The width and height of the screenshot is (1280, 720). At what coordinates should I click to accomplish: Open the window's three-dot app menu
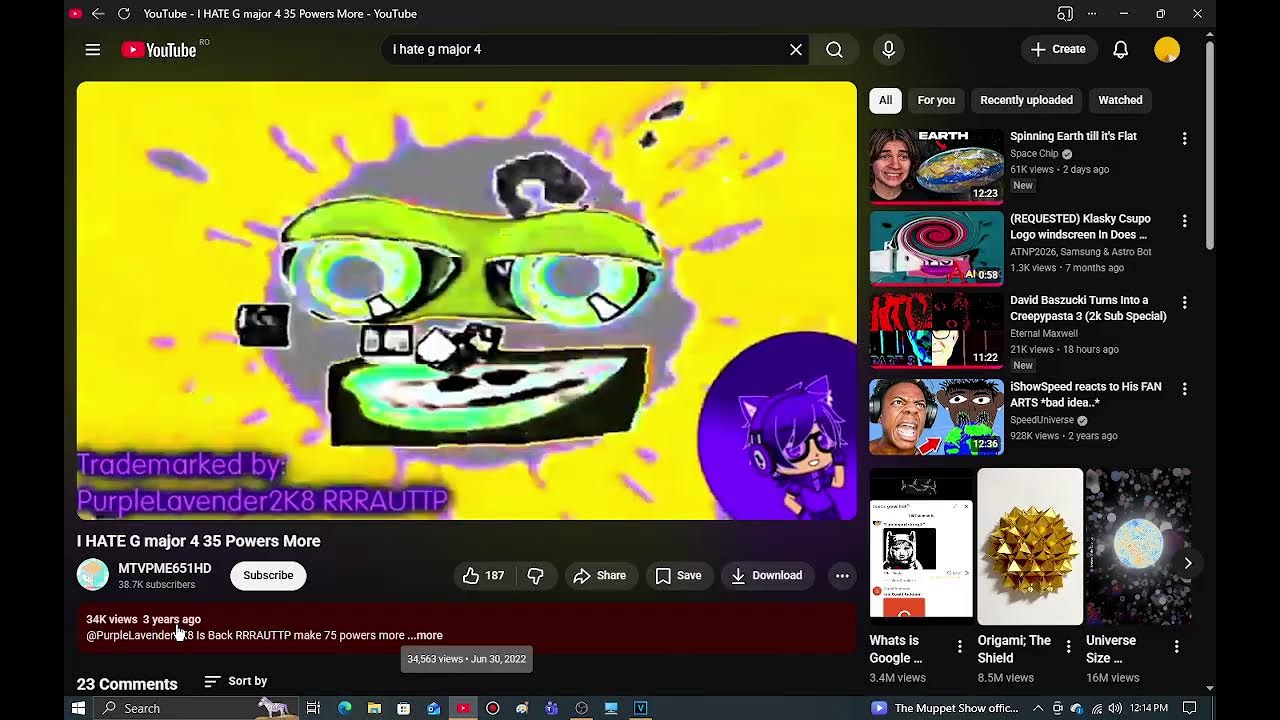pyautogui.click(x=1091, y=14)
